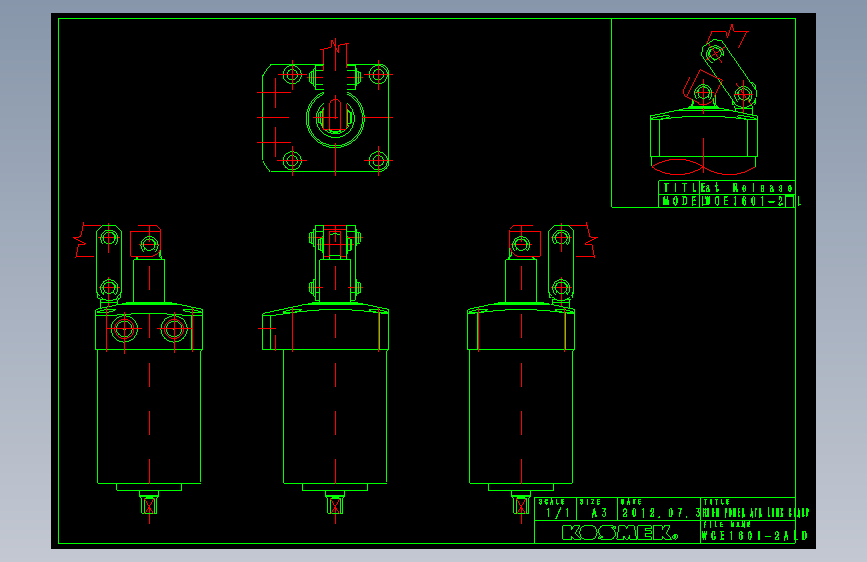The width and height of the screenshot is (867, 562).
Task: Select the sheet size value "A3"
Action: [599, 513]
